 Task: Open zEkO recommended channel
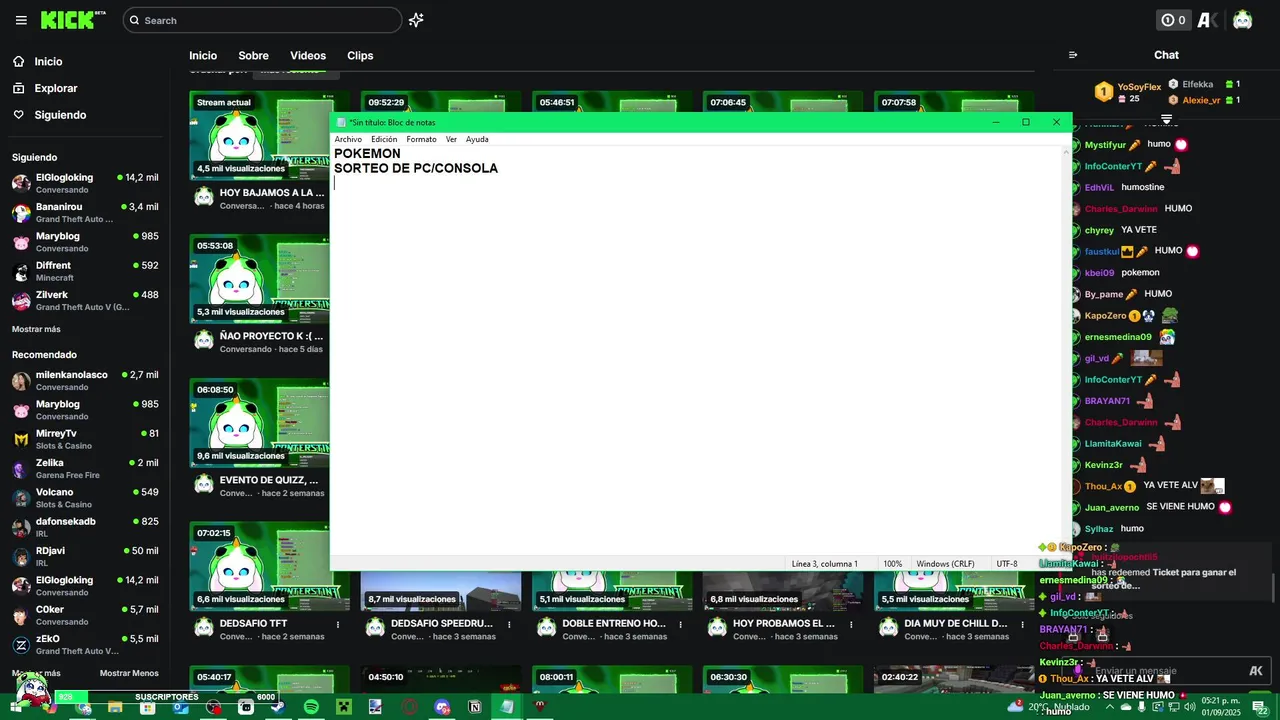(85, 645)
